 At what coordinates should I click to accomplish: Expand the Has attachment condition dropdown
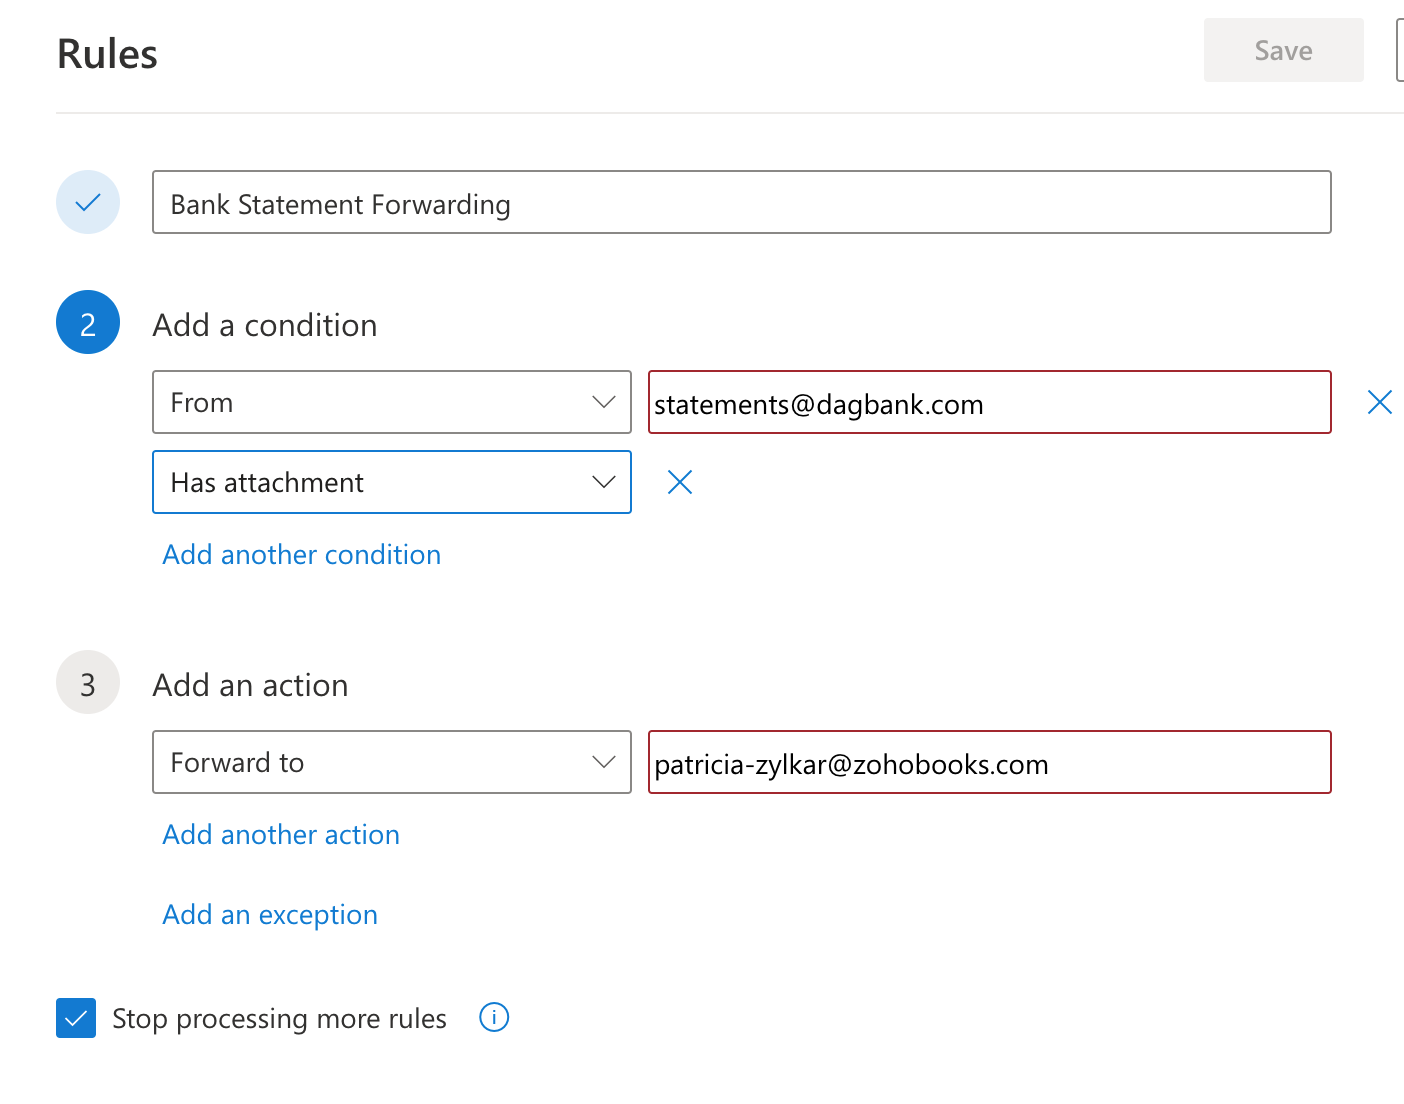391,482
